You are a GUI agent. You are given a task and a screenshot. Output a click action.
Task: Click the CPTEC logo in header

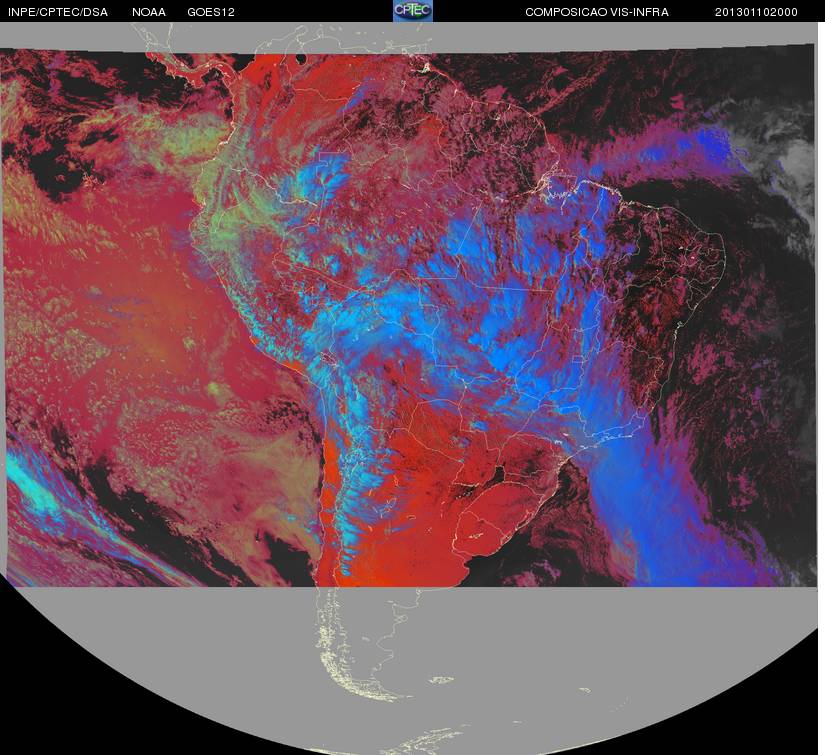(413, 11)
